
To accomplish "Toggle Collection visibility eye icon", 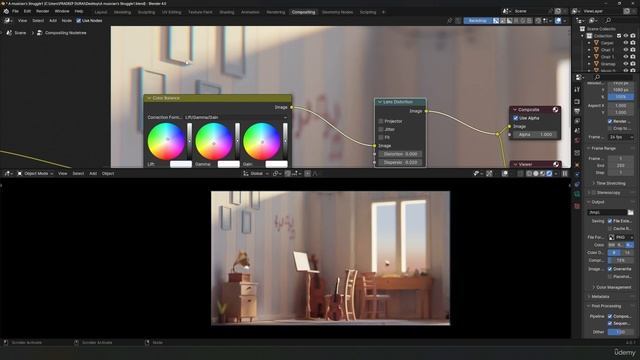I will coord(626,36).
